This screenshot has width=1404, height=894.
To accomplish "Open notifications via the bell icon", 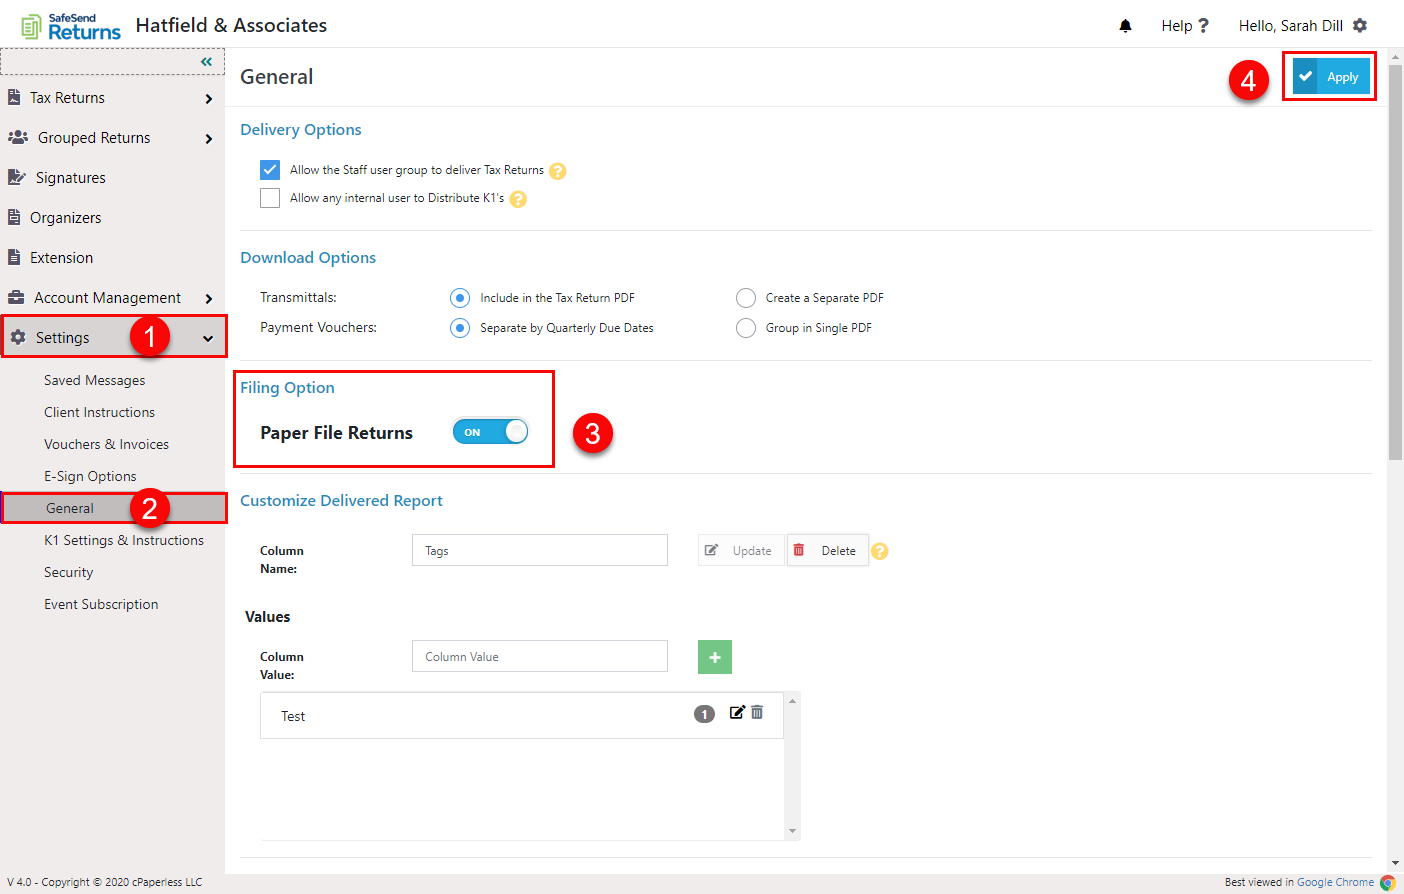I will 1125,25.
